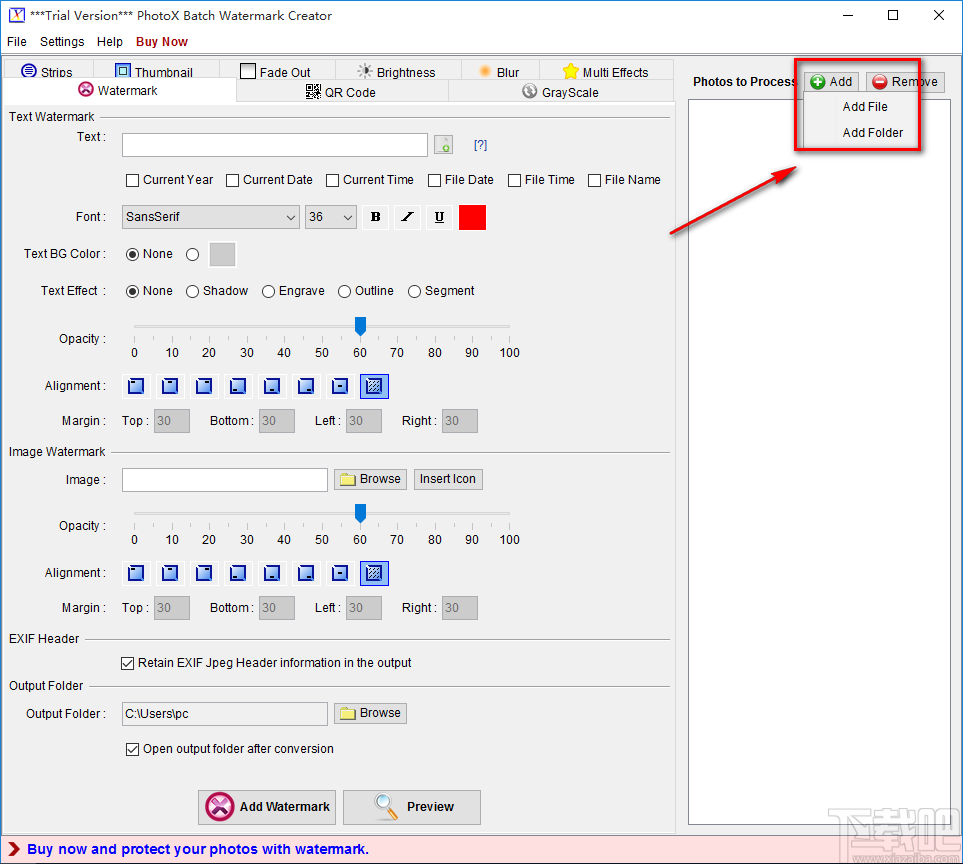Select bottom-left alignment for text watermark
This screenshot has width=963, height=864.
(238, 386)
